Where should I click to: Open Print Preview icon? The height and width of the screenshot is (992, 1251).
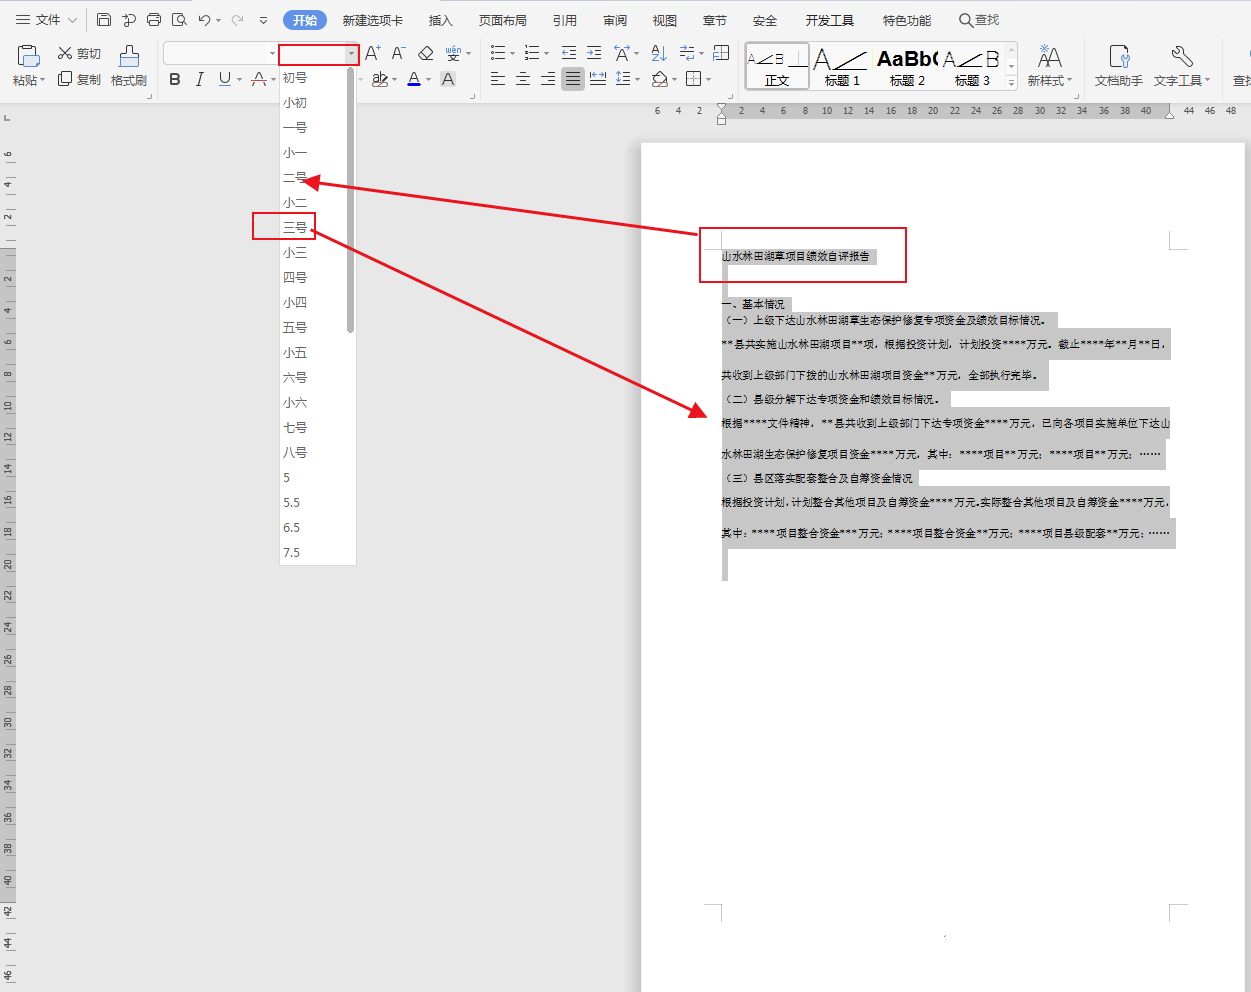pyautogui.click(x=179, y=20)
